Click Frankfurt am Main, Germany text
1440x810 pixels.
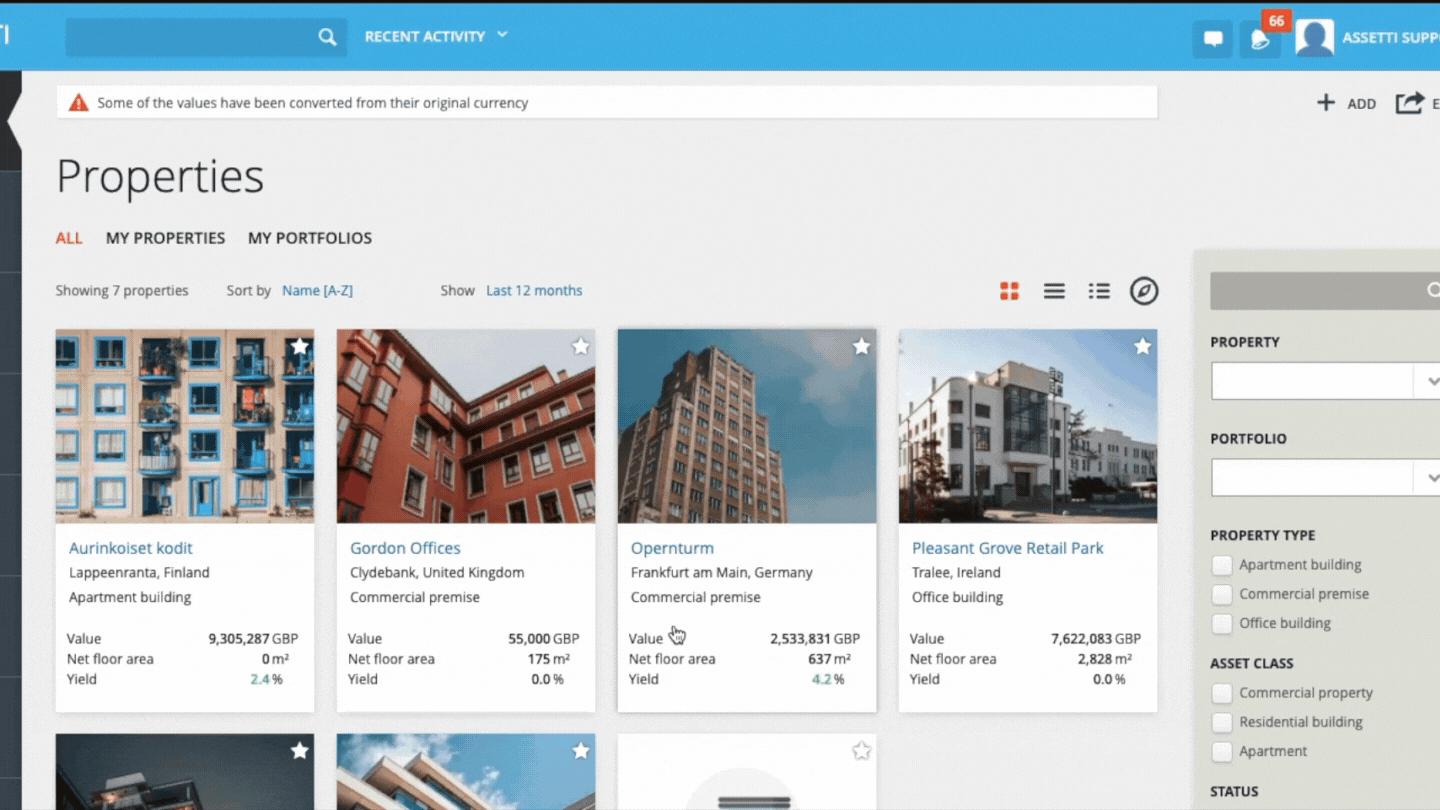pyautogui.click(x=722, y=573)
